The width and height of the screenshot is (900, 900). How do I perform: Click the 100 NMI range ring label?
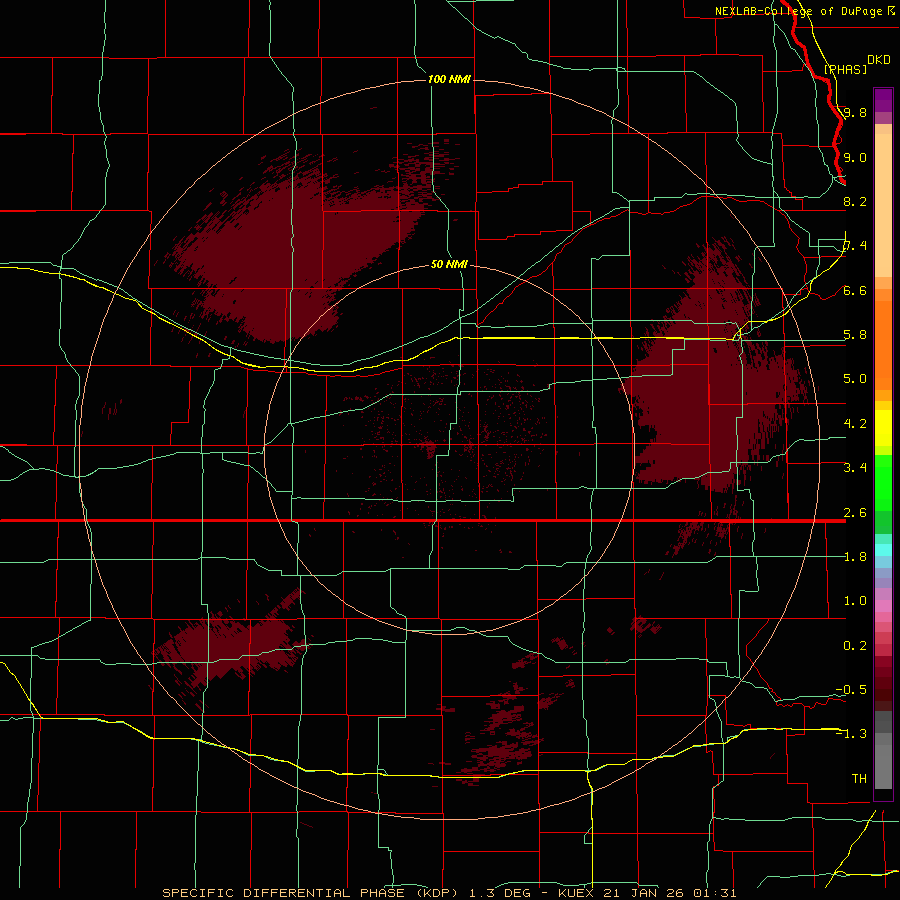pos(449,79)
